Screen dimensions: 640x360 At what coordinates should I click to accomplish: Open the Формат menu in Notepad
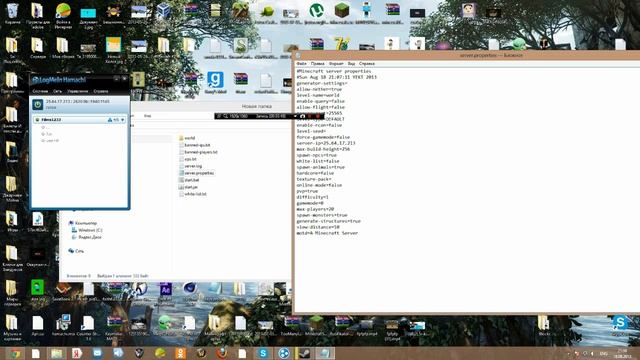click(336, 64)
